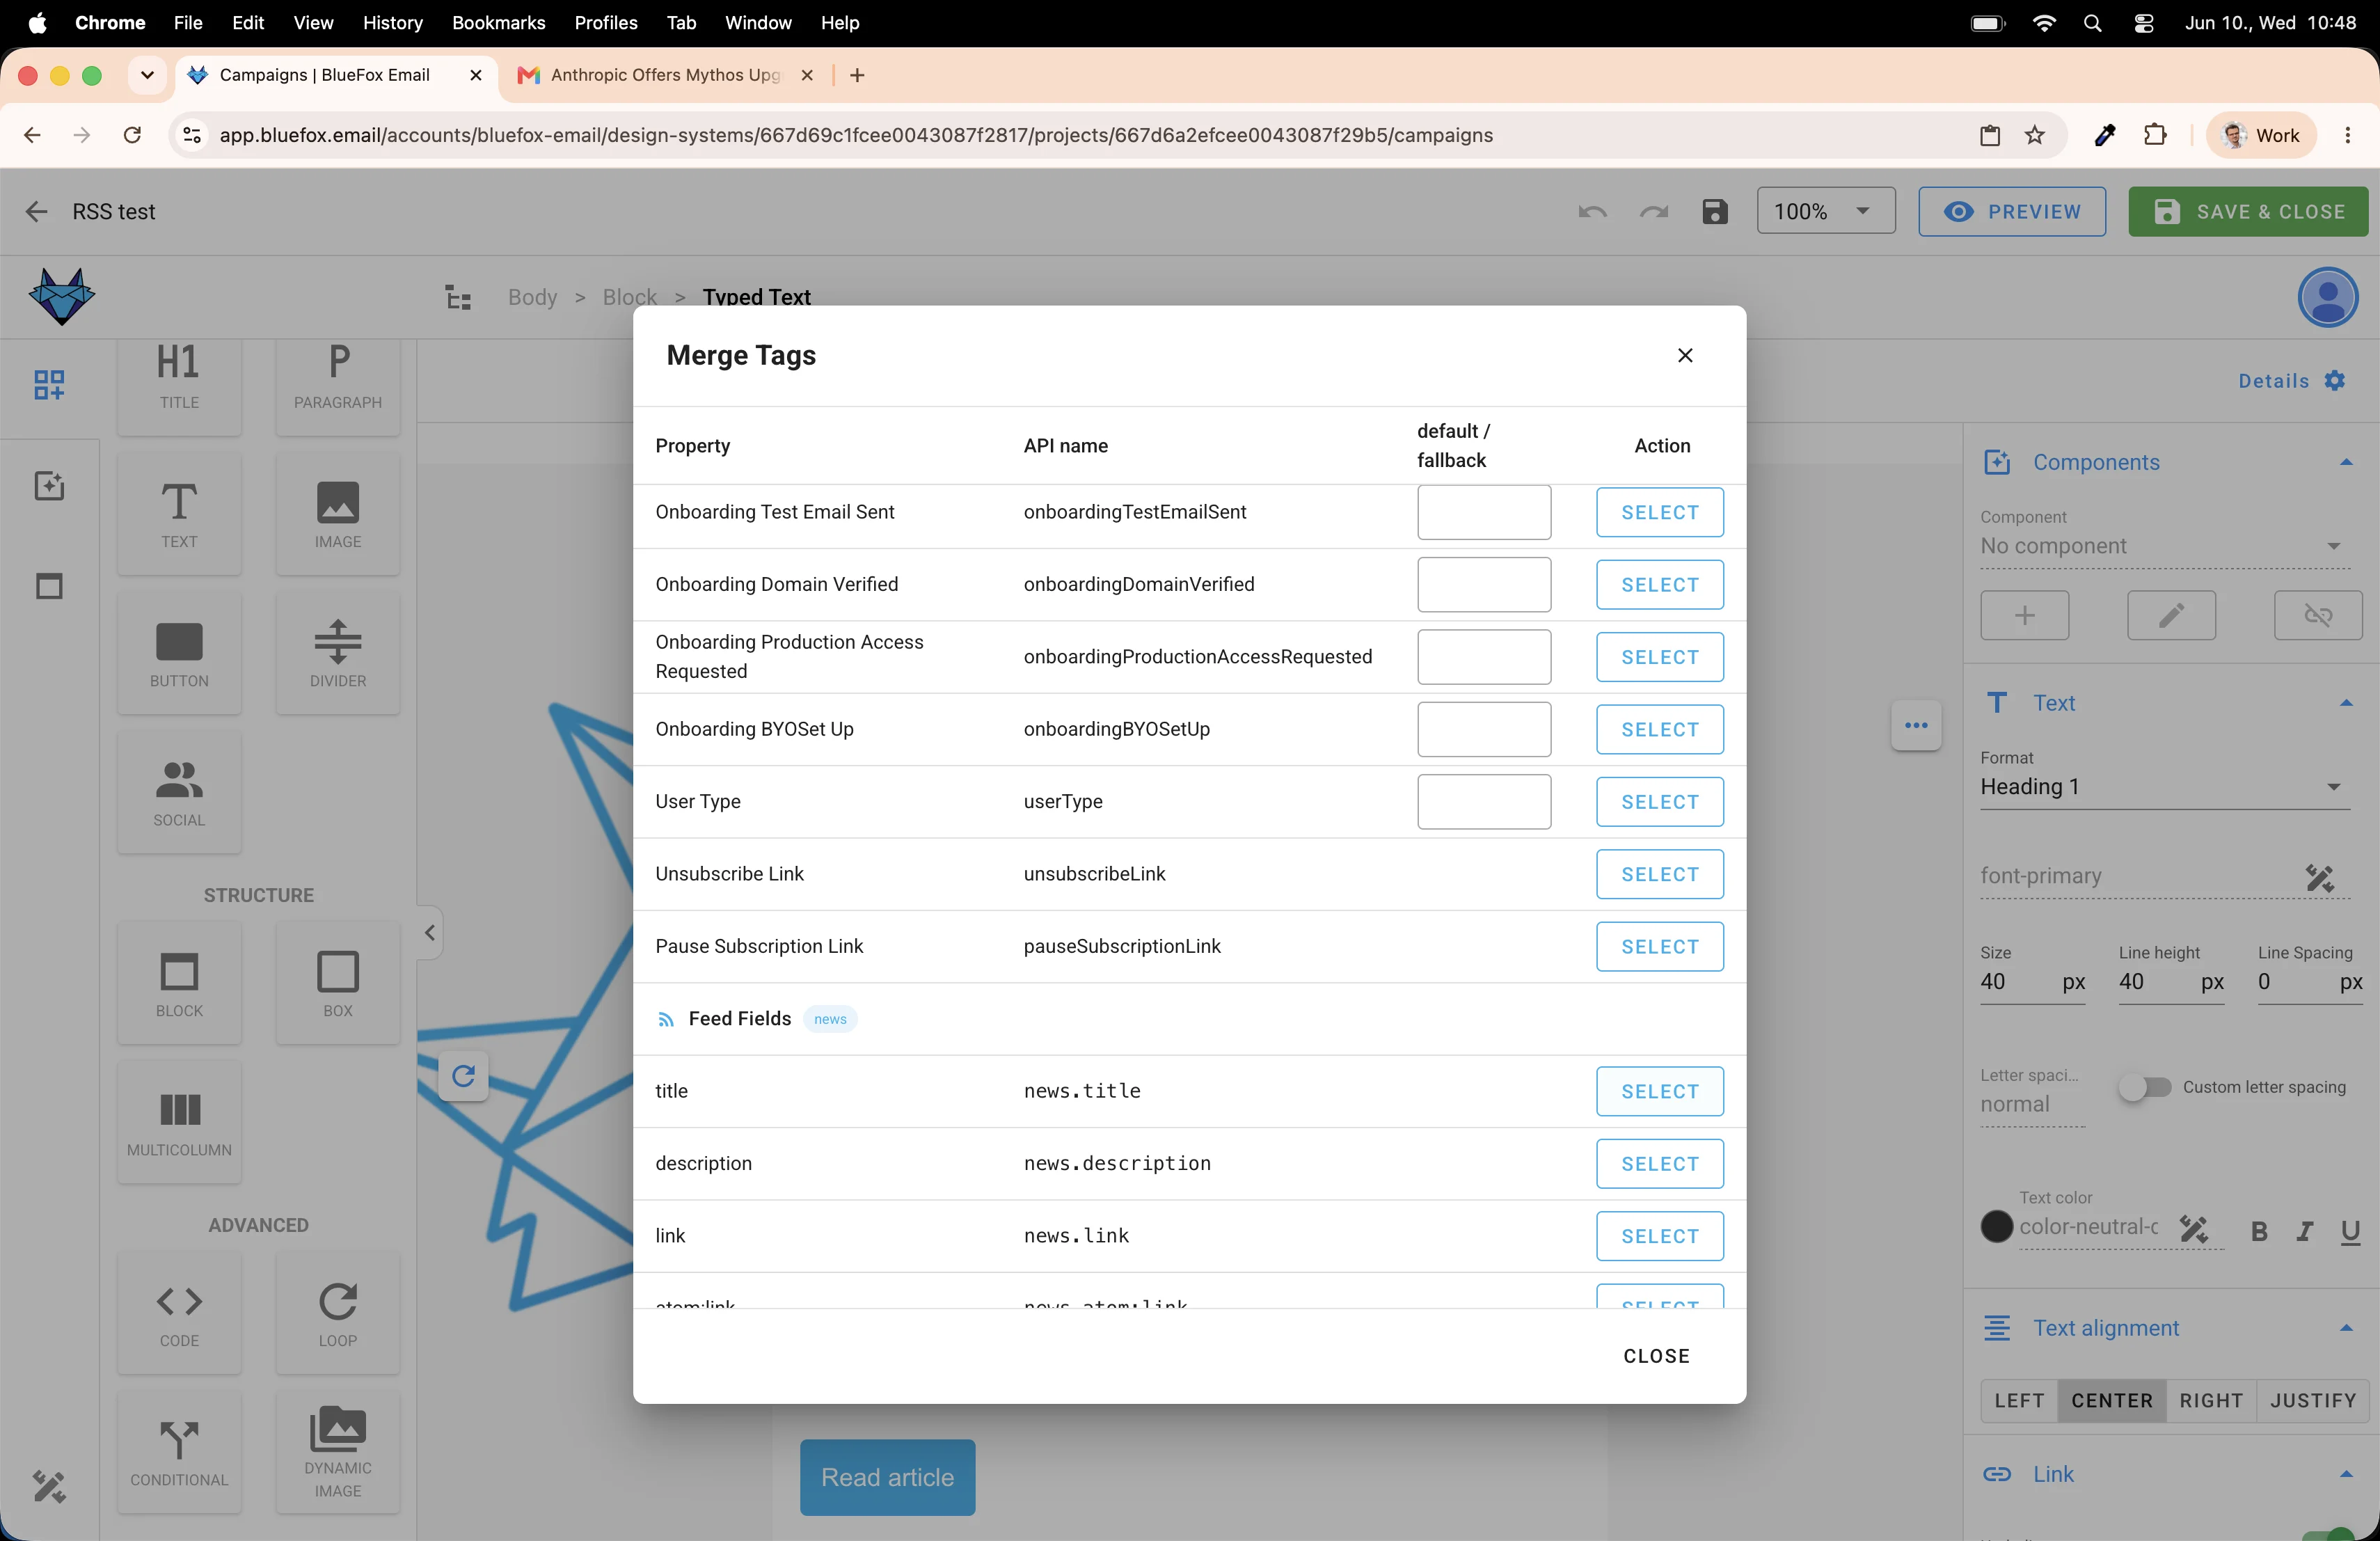
Task: Collapse the Link section
Action: click(x=2345, y=1474)
